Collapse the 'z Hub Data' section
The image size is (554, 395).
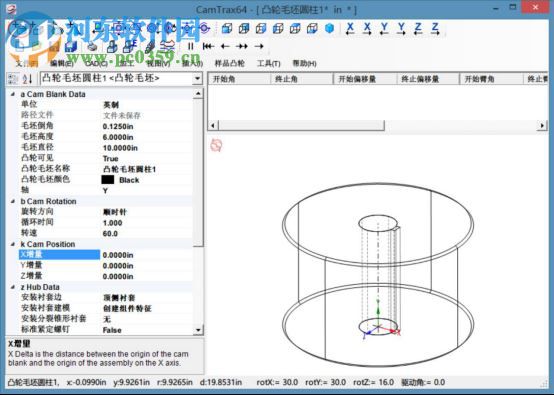pos(13,287)
